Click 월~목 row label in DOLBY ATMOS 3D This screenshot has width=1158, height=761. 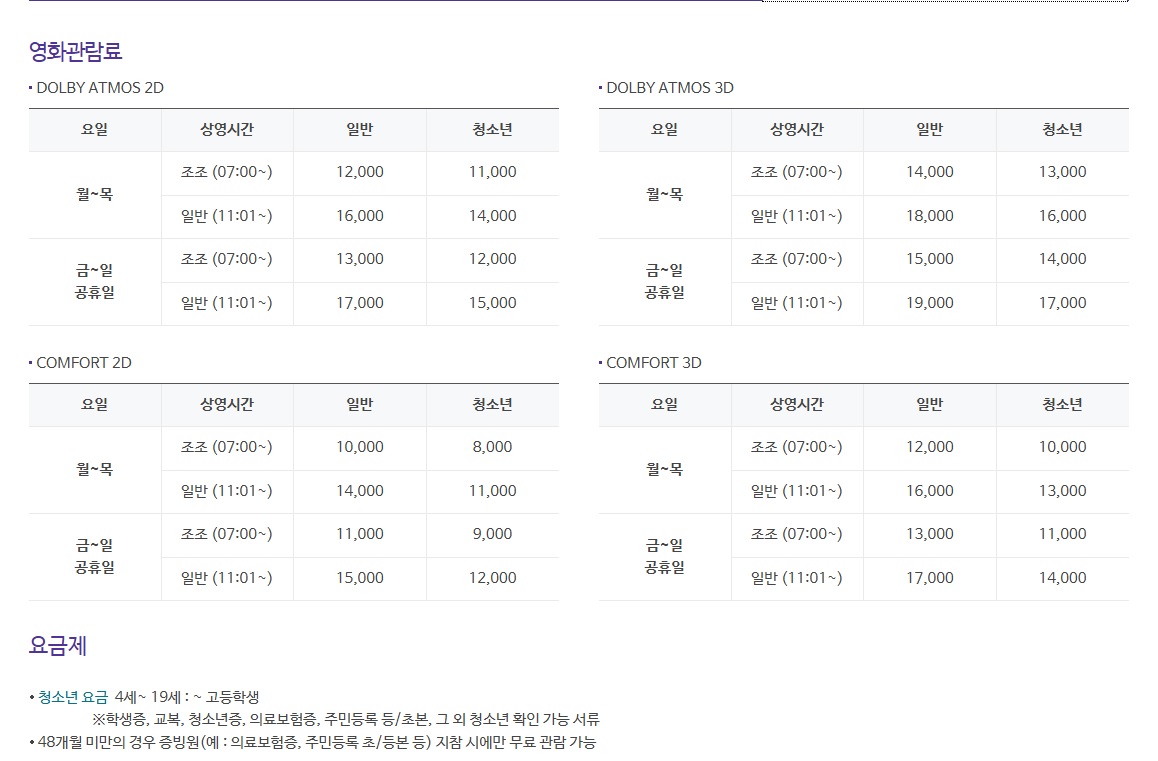pos(665,194)
